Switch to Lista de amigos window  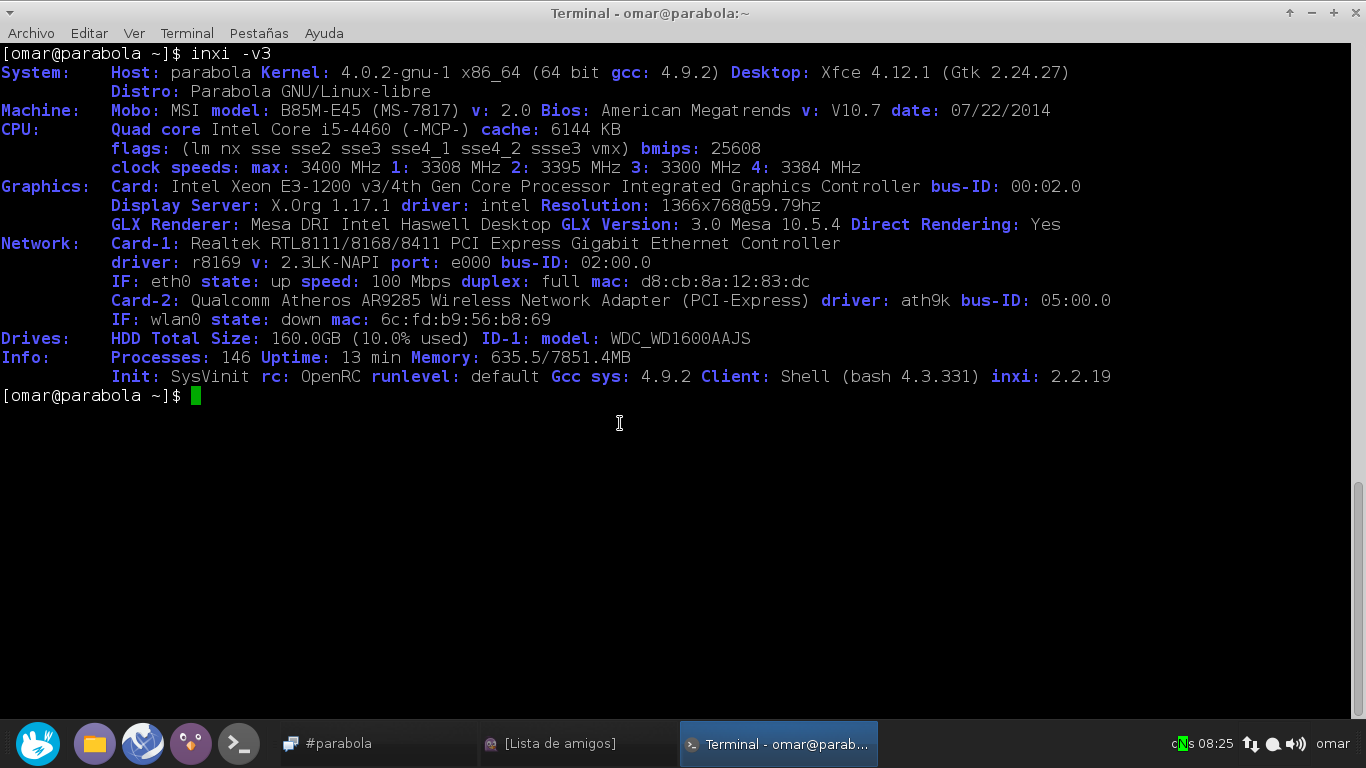click(x=578, y=744)
